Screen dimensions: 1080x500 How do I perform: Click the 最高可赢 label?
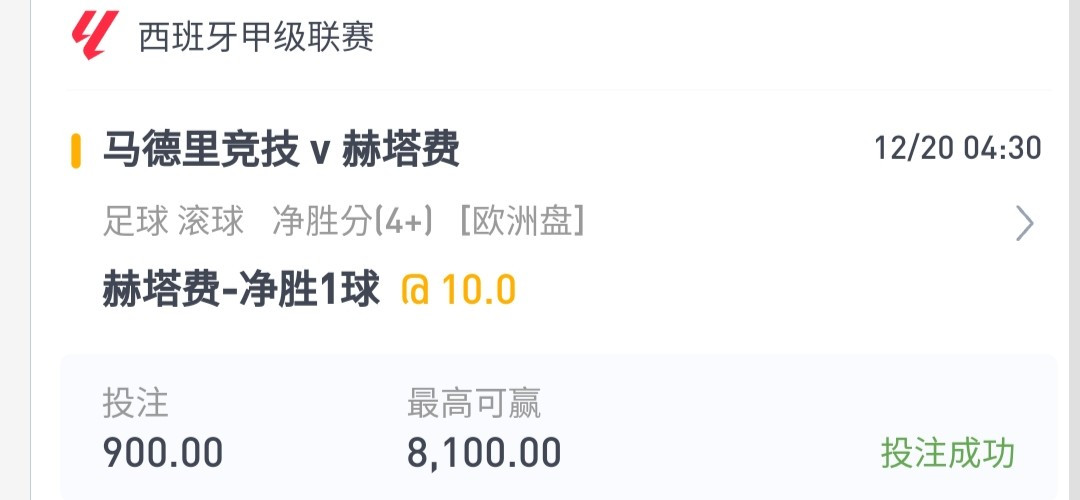[x=474, y=404]
